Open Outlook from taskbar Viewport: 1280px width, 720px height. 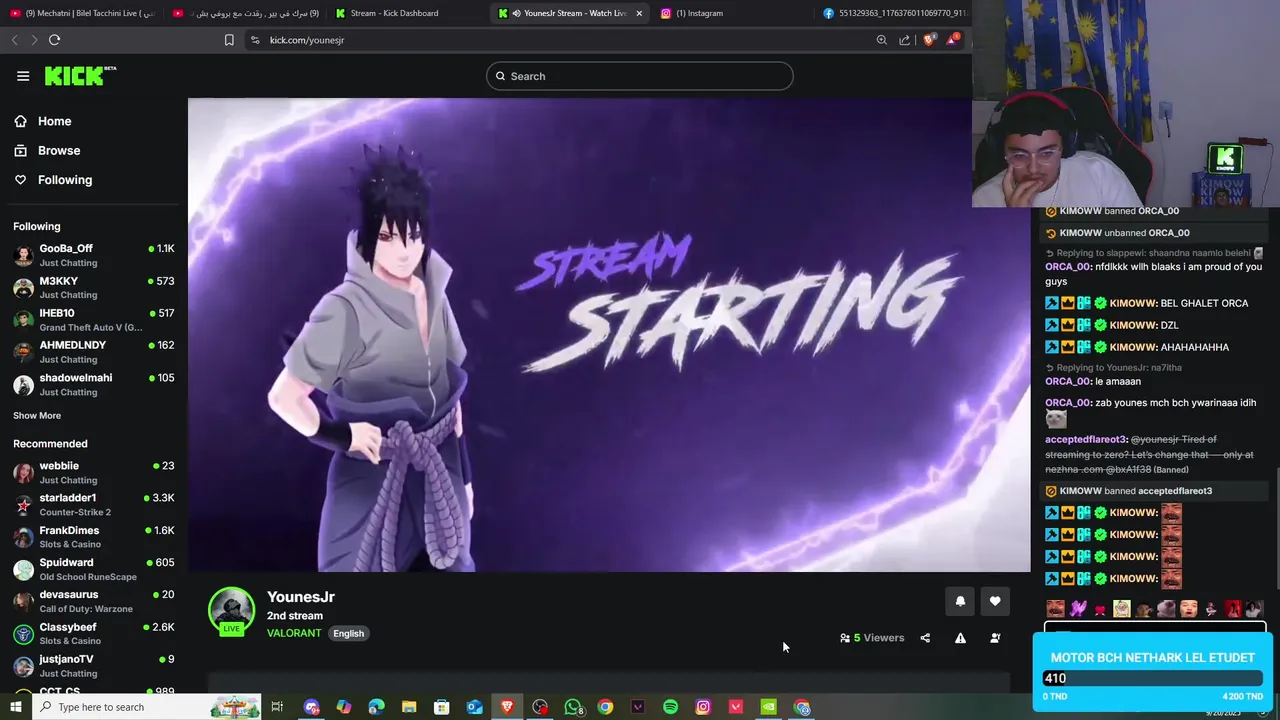(474, 707)
